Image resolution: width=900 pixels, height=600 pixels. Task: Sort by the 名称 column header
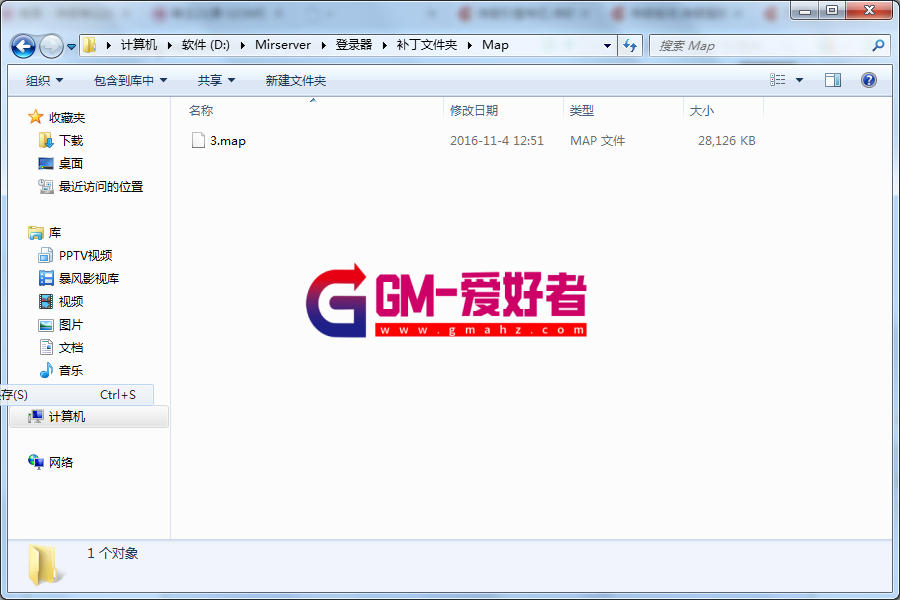coord(201,110)
